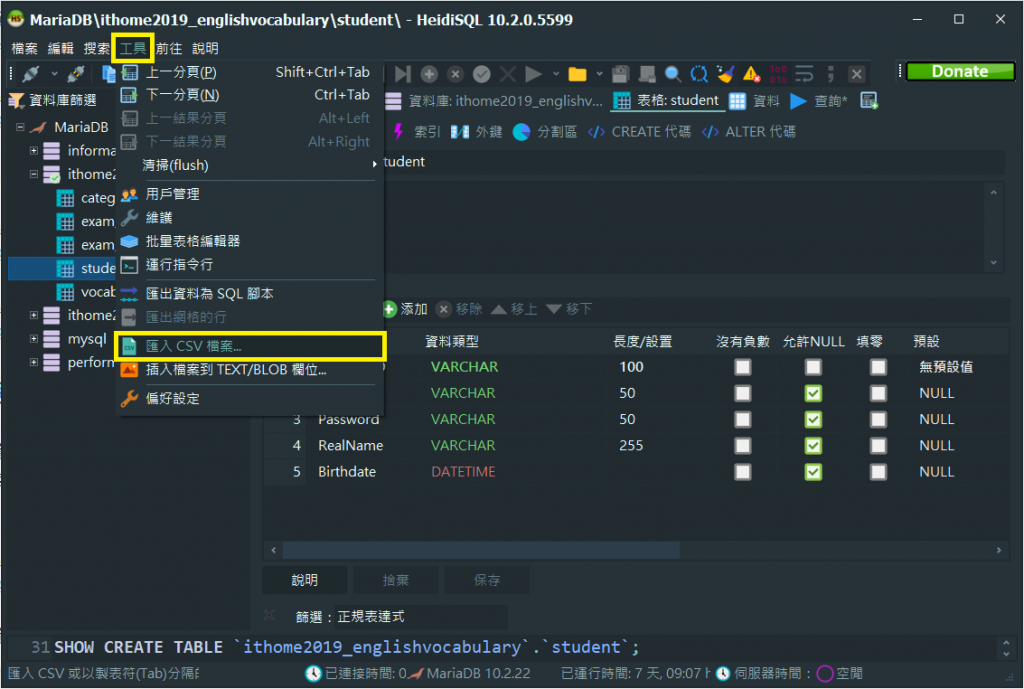This screenshot has height=689, width=1024.
Task: Toggle 沒有負數 for the Password column
Action: (743, 419)
